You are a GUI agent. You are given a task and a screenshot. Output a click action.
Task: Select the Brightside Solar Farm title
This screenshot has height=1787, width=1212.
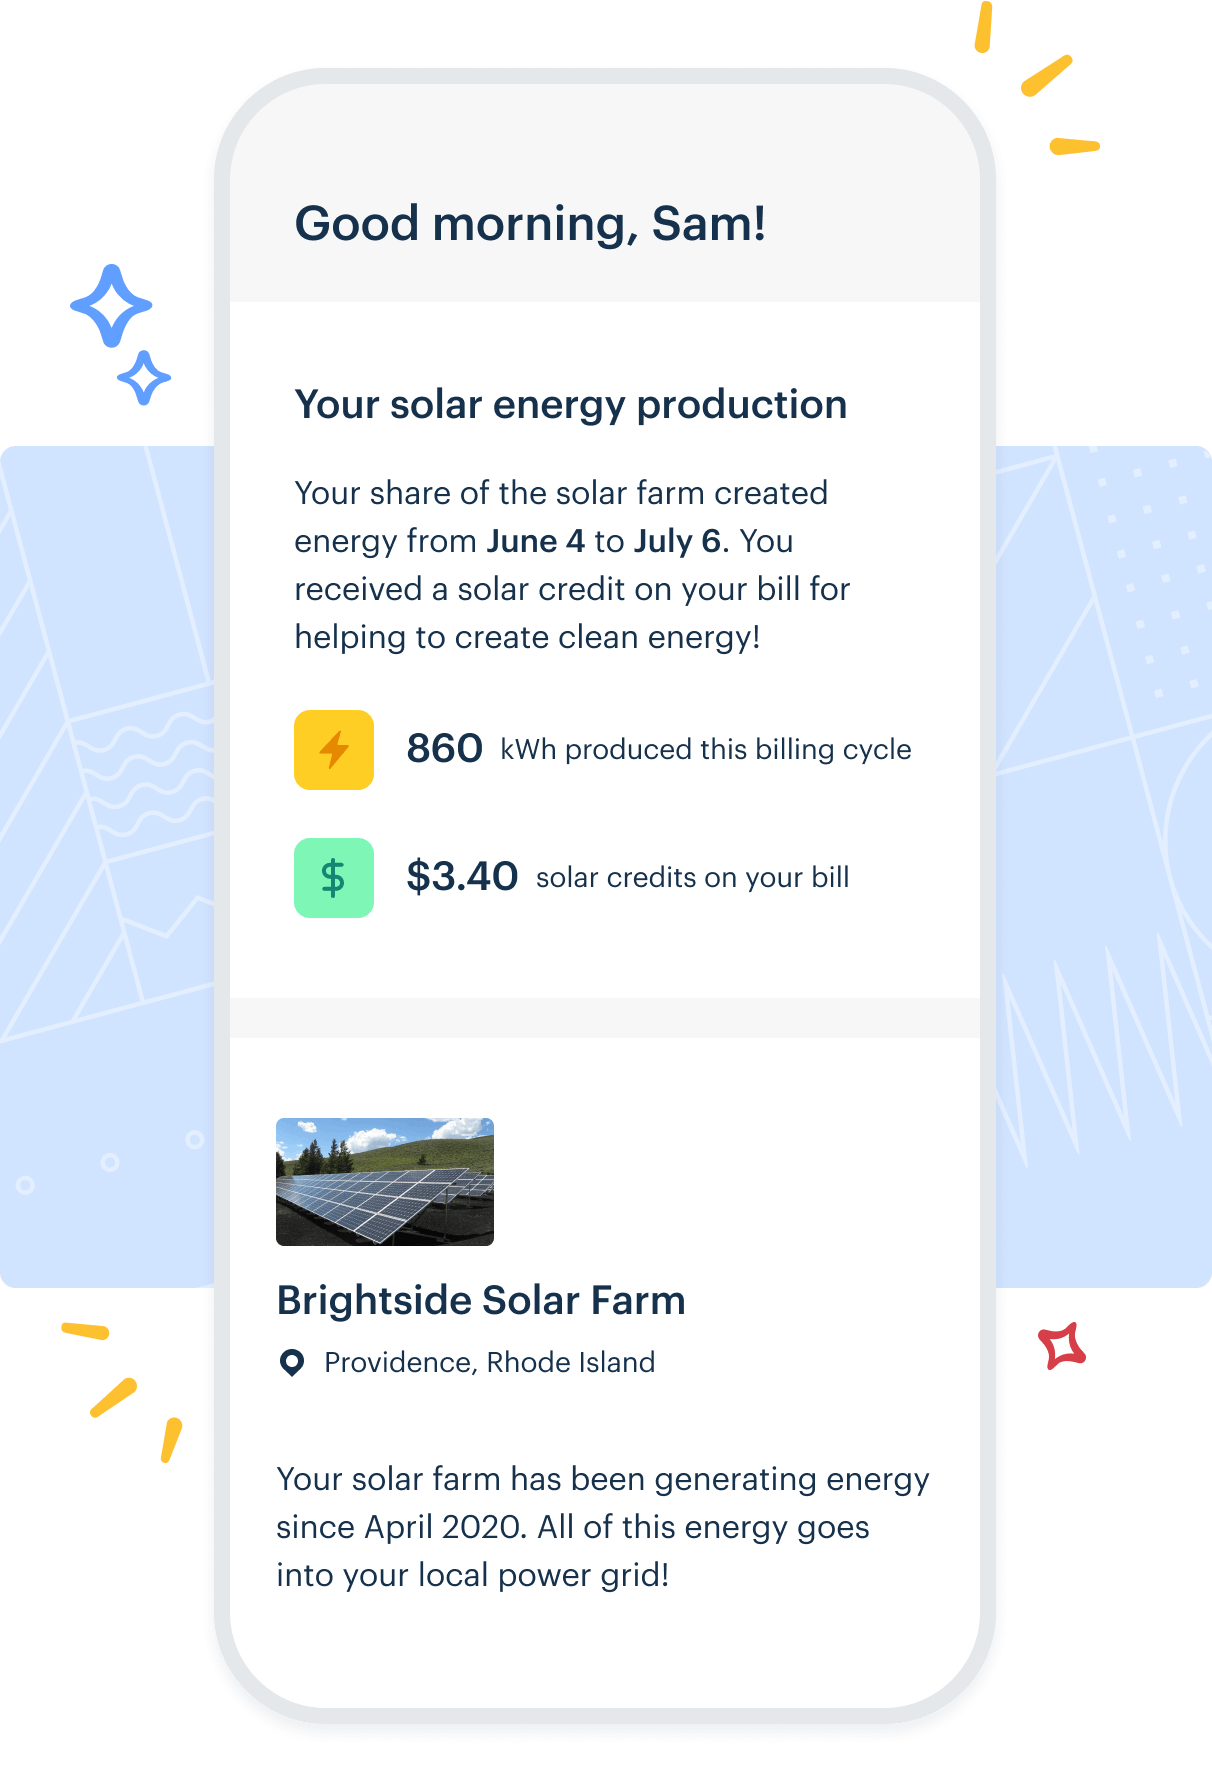[481, 1301]
